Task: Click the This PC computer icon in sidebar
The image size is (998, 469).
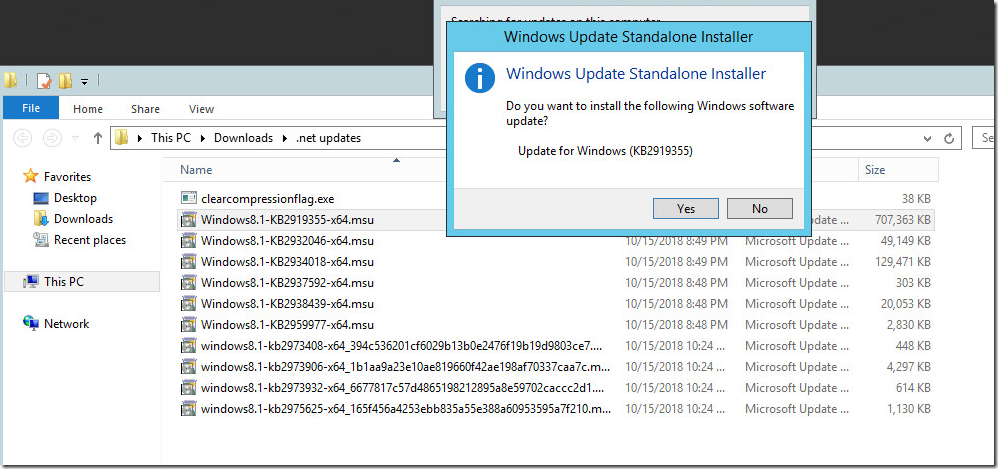Action: coord(30,281)
